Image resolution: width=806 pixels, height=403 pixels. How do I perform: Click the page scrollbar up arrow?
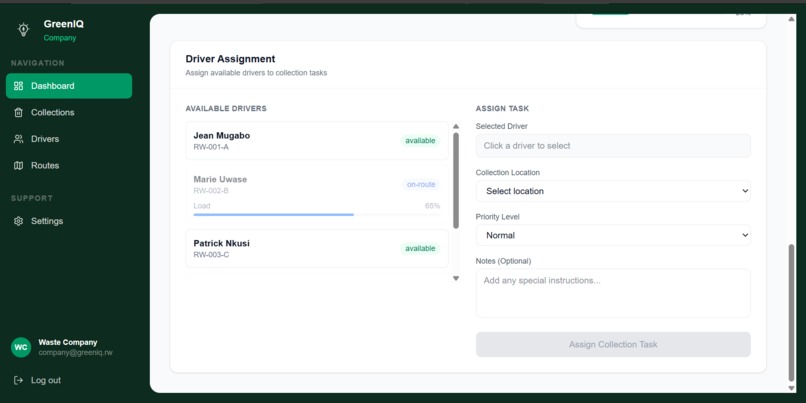(791, 19)
